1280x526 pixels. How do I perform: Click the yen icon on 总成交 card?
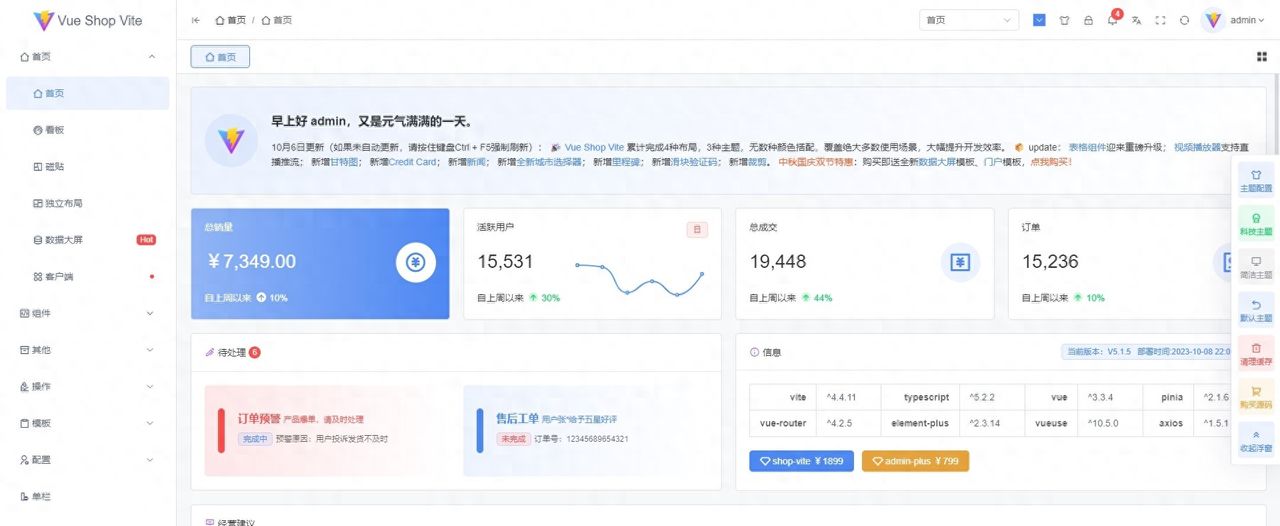(x=960, y=263)
